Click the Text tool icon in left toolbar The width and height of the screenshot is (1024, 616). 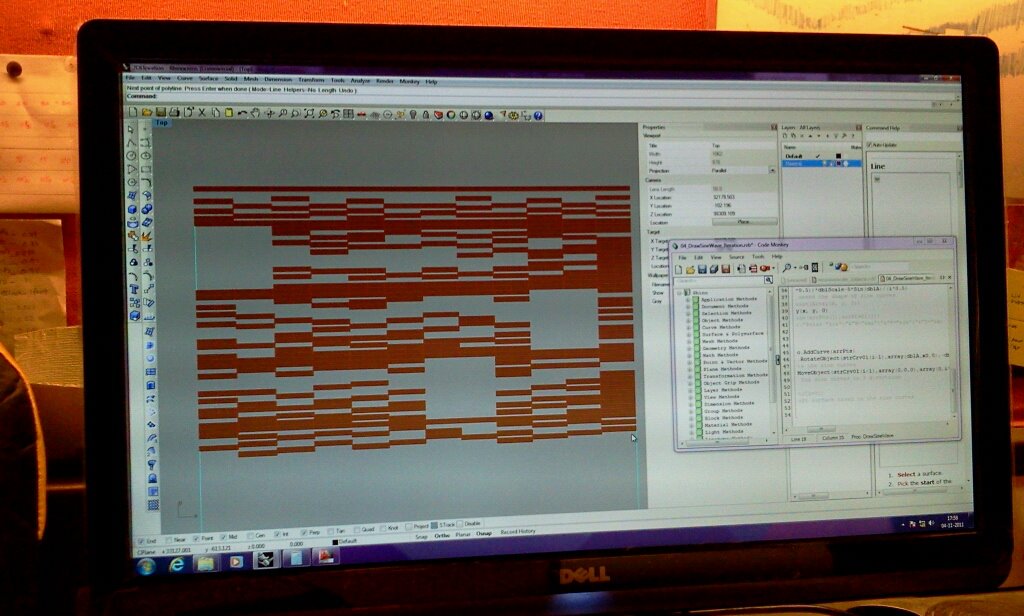tap(134, 289)
